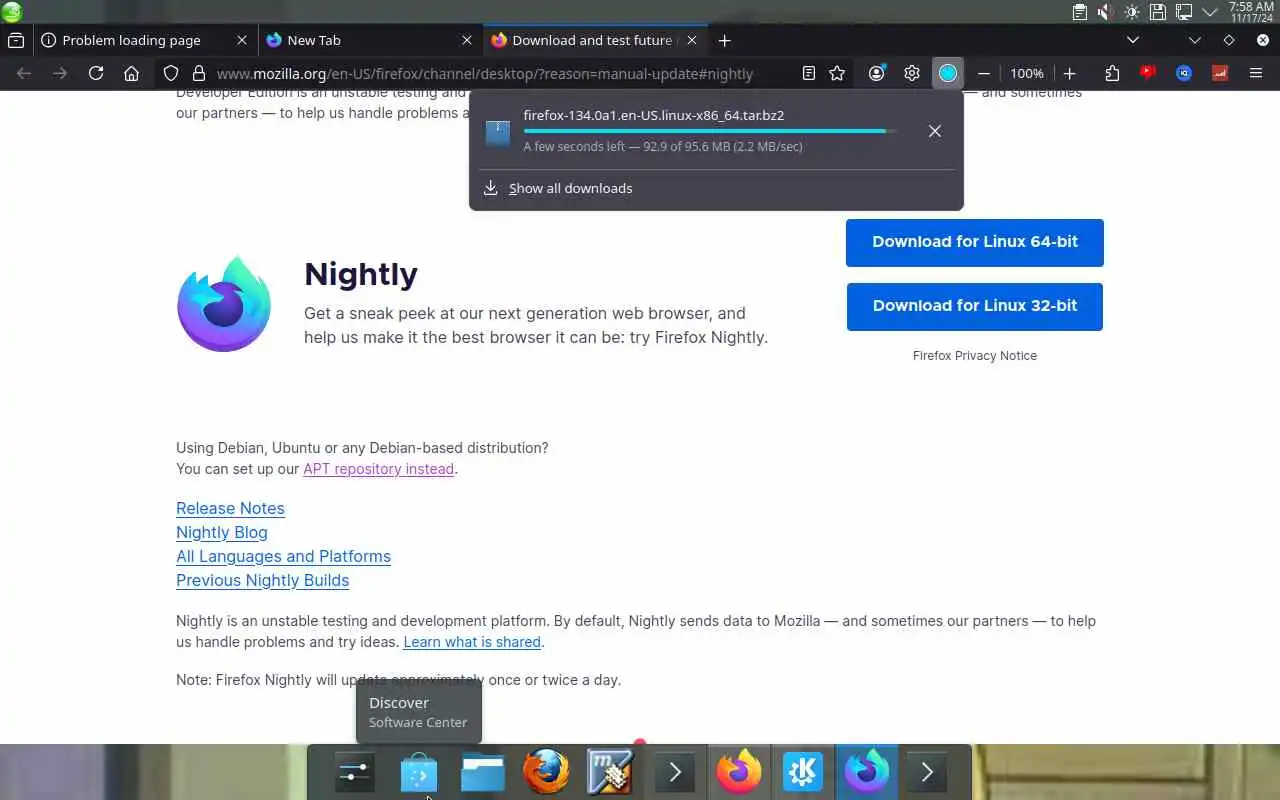1280x800 pixels.
Task: Zoom in with the plus button
Action: click(1069, 73)
